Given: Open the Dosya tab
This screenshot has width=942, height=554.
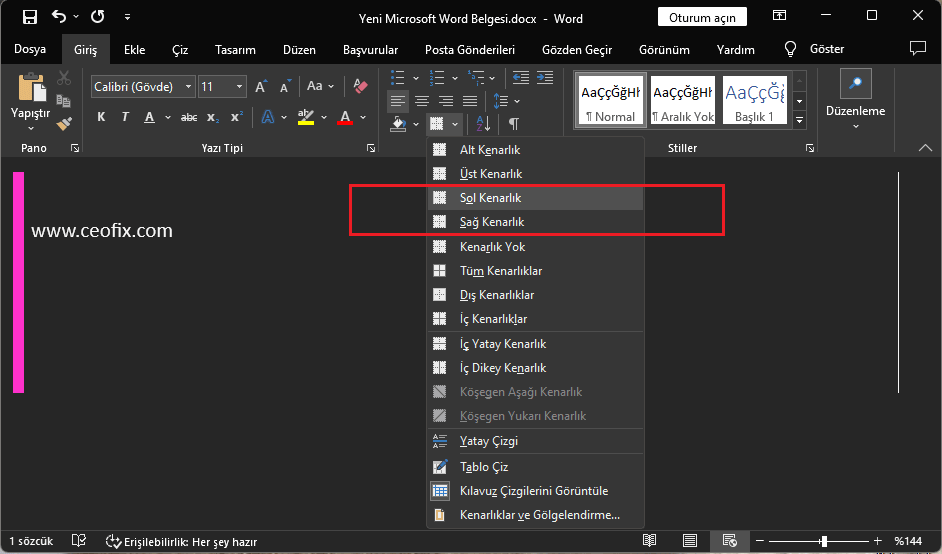Looking at the screenshot, I should coord(30,49).
